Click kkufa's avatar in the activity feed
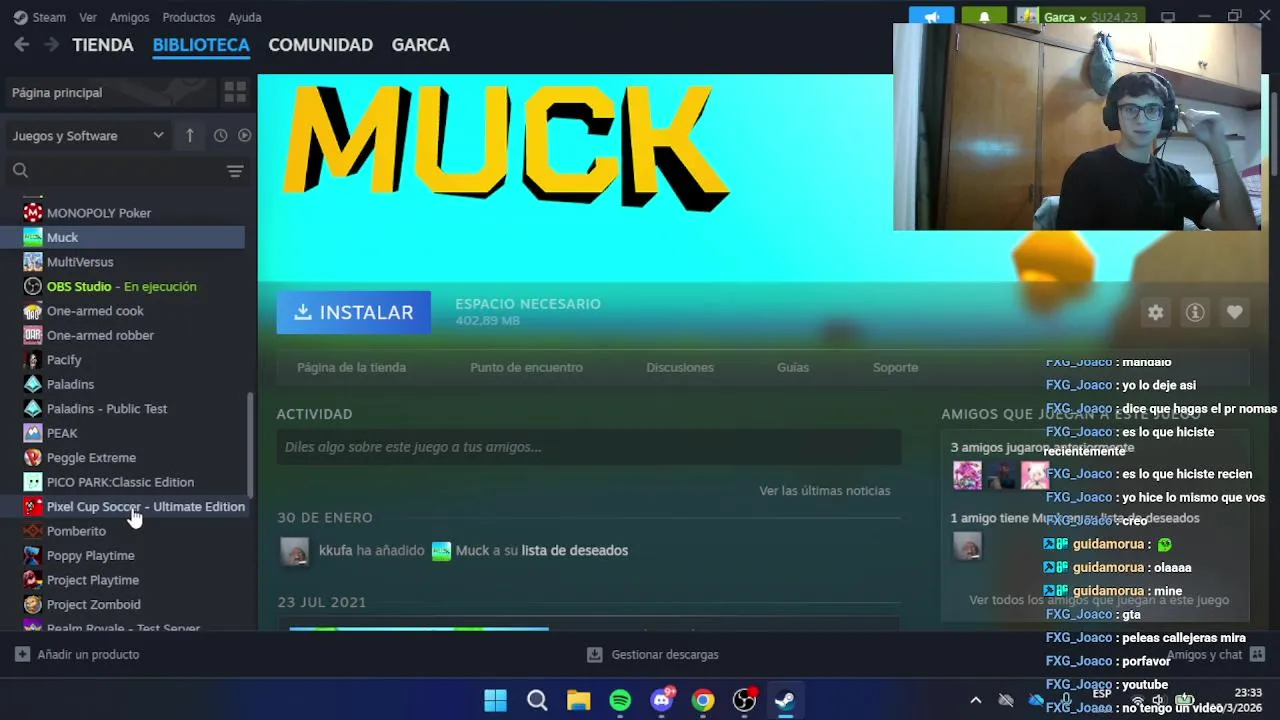This screenshot has height=720, width=1280. [x=294, y=551]
